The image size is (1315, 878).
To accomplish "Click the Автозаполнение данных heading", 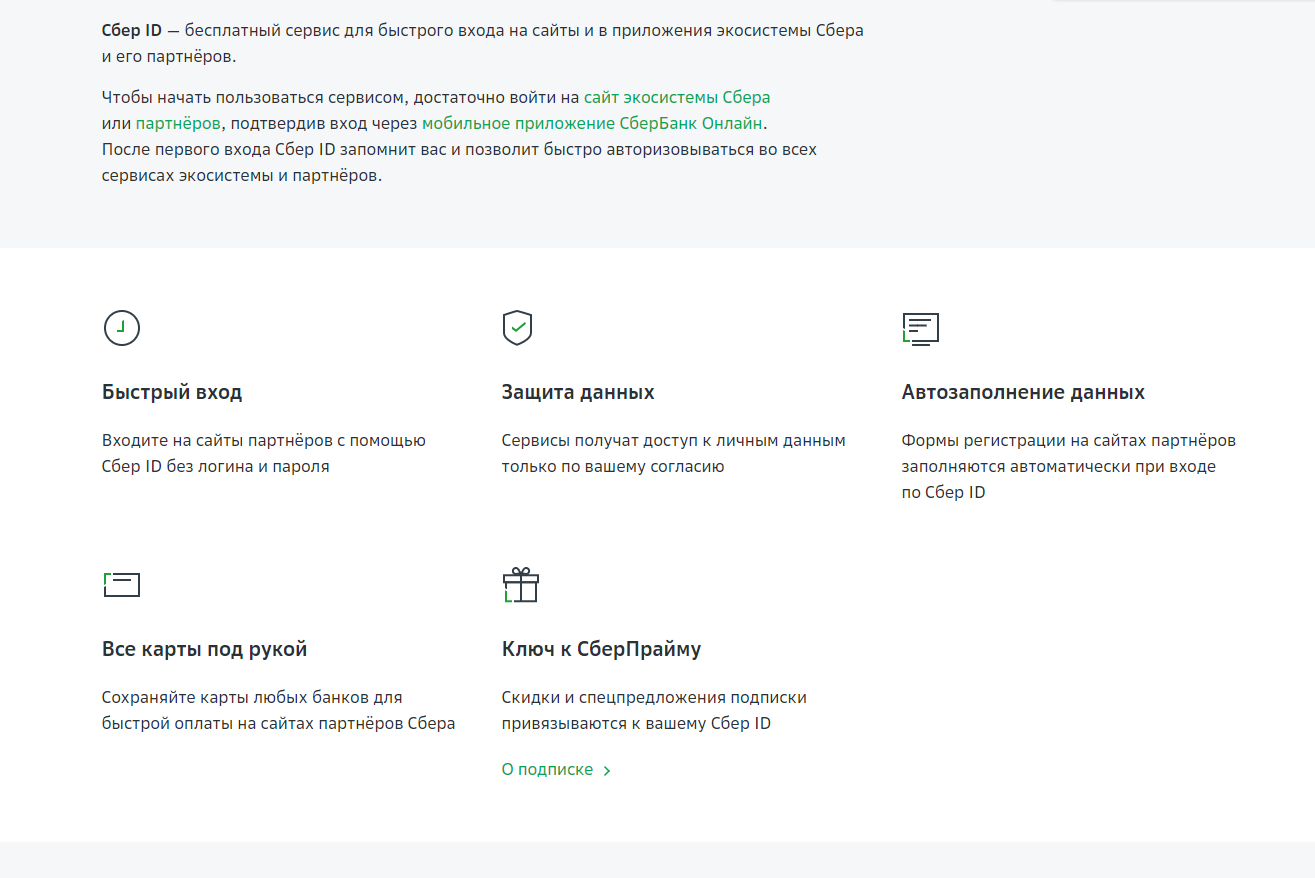I will coord(1023,392).
